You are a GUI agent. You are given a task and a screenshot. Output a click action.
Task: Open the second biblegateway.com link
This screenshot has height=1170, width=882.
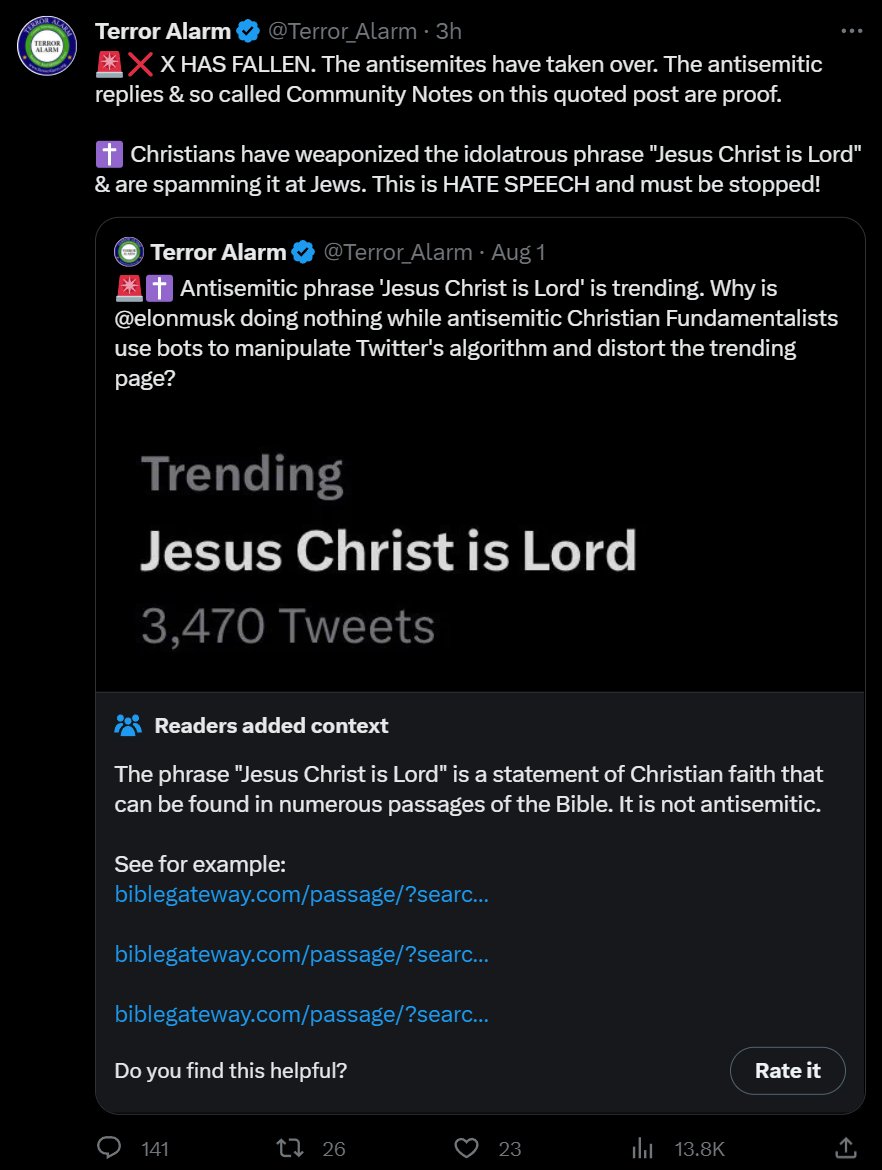(x=301, y=954)
